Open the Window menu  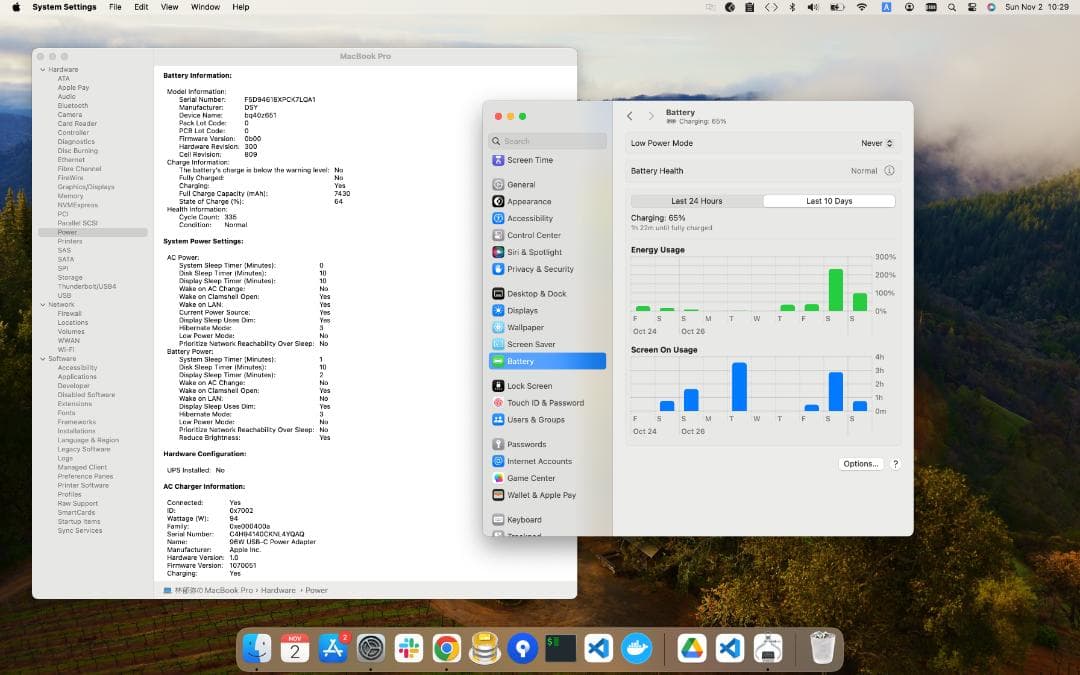pos(204,7)
